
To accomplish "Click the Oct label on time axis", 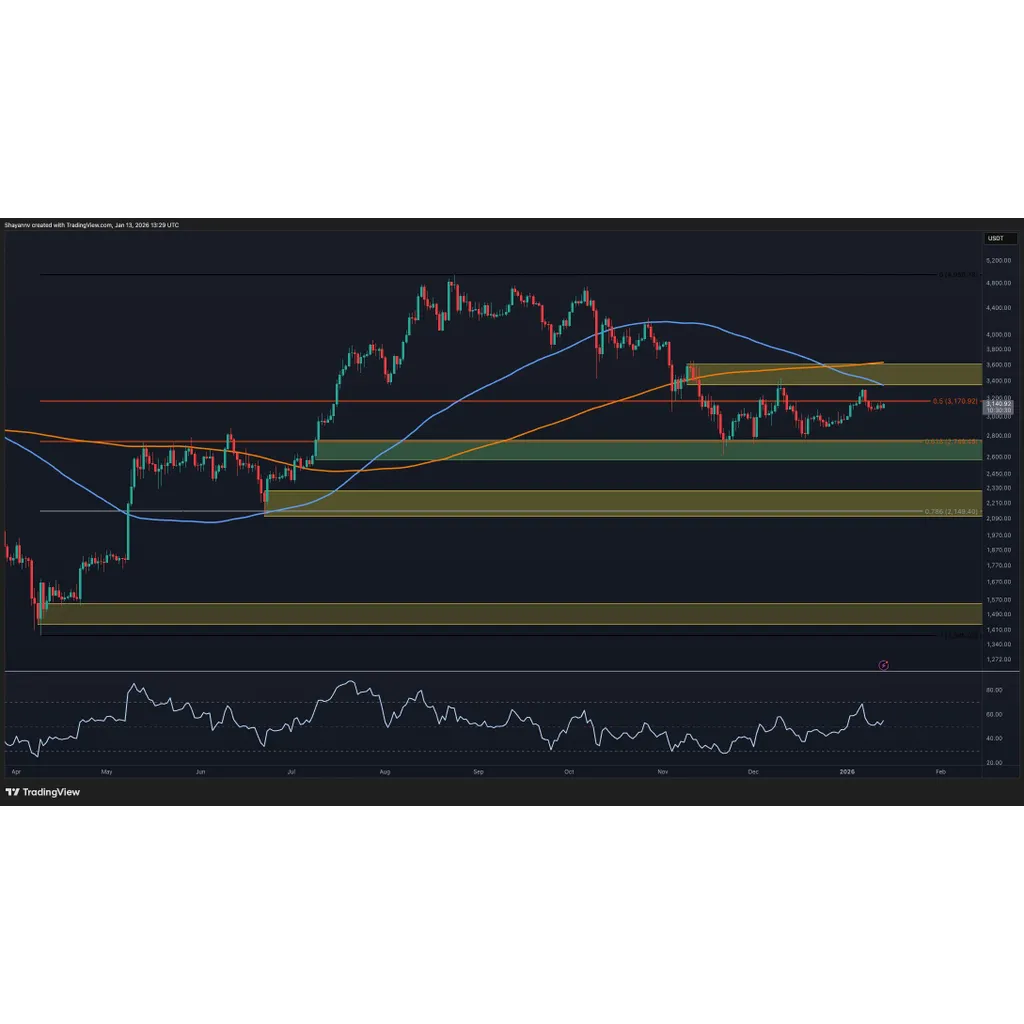I will coord(569,772).
